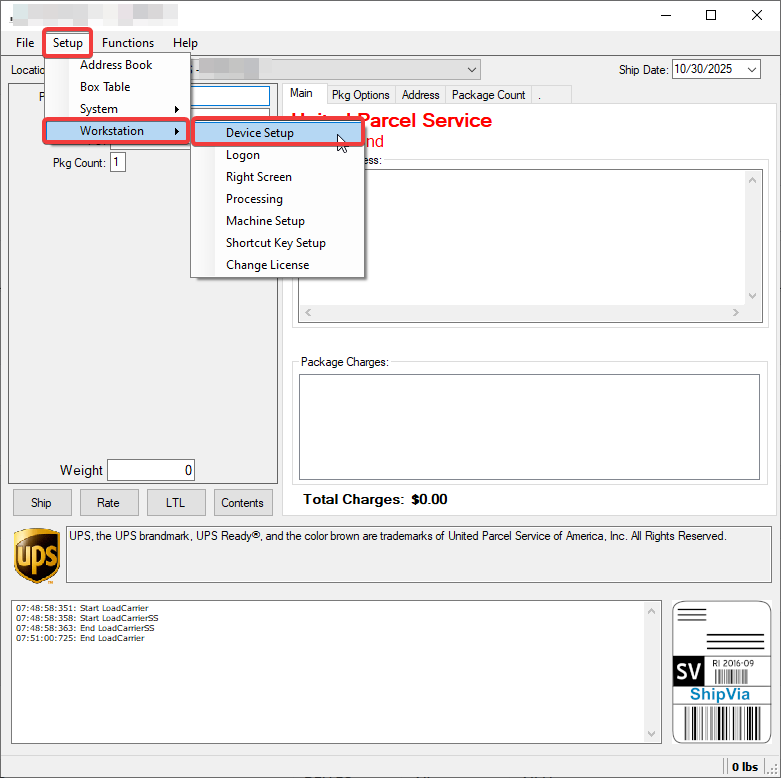The image size is (781, 778).
Task: Click the Contents button
Action: pos(243,503)
